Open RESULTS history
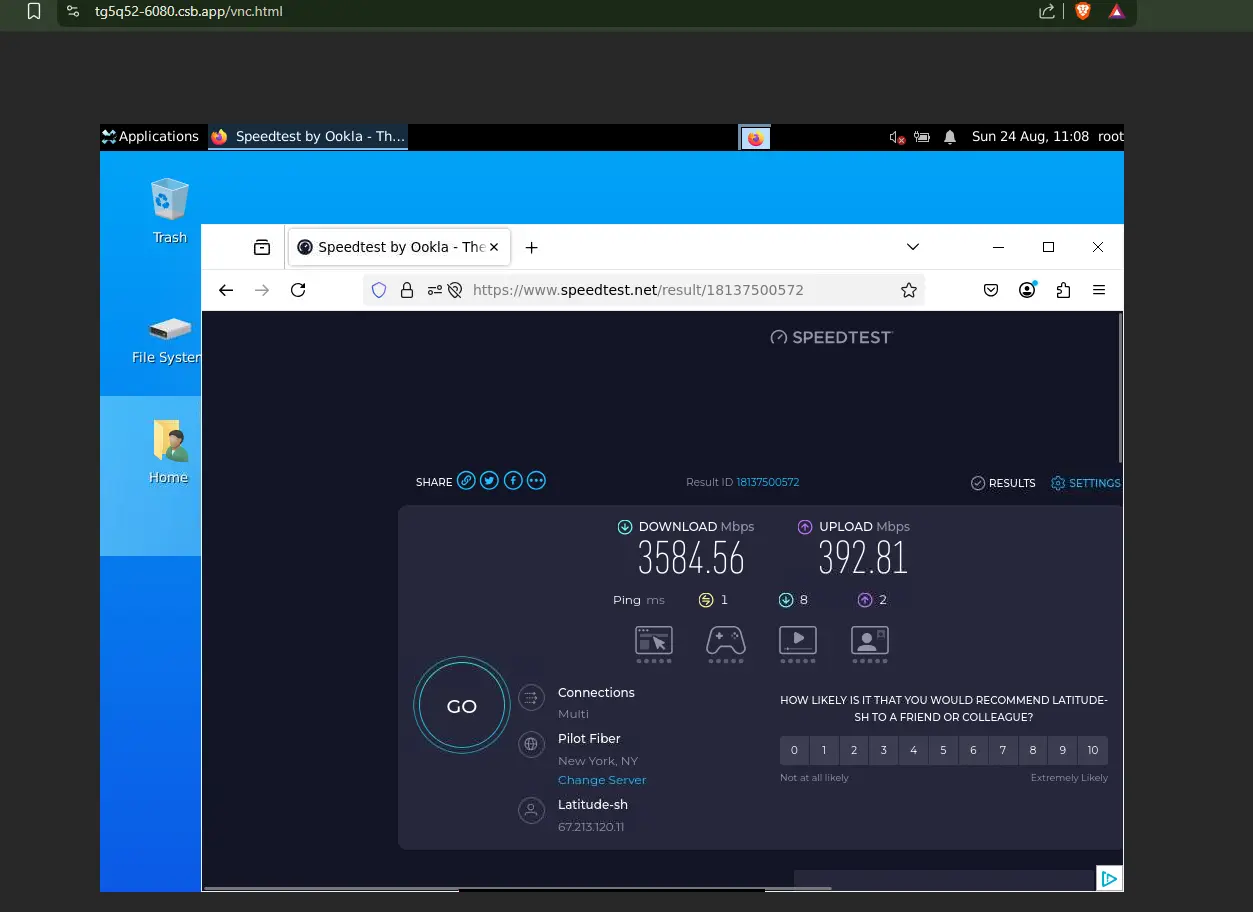This screenshot has width=1253, height=912. [x=1003, y=483]
